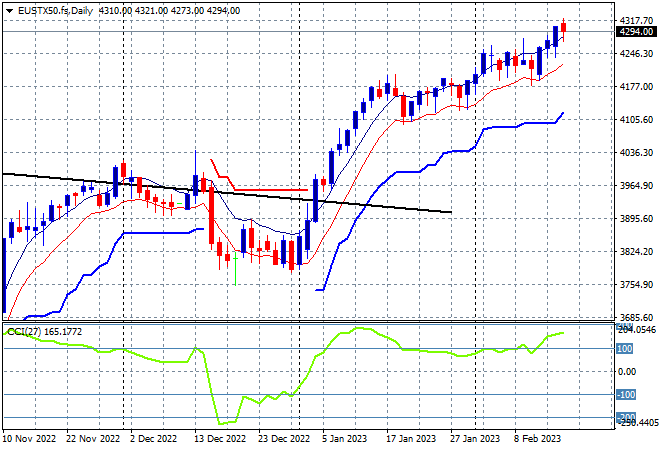This screenshot has width=660, height=450.
Task: Click the CCI 0.00 level label
Action: (x=627, y=372)
